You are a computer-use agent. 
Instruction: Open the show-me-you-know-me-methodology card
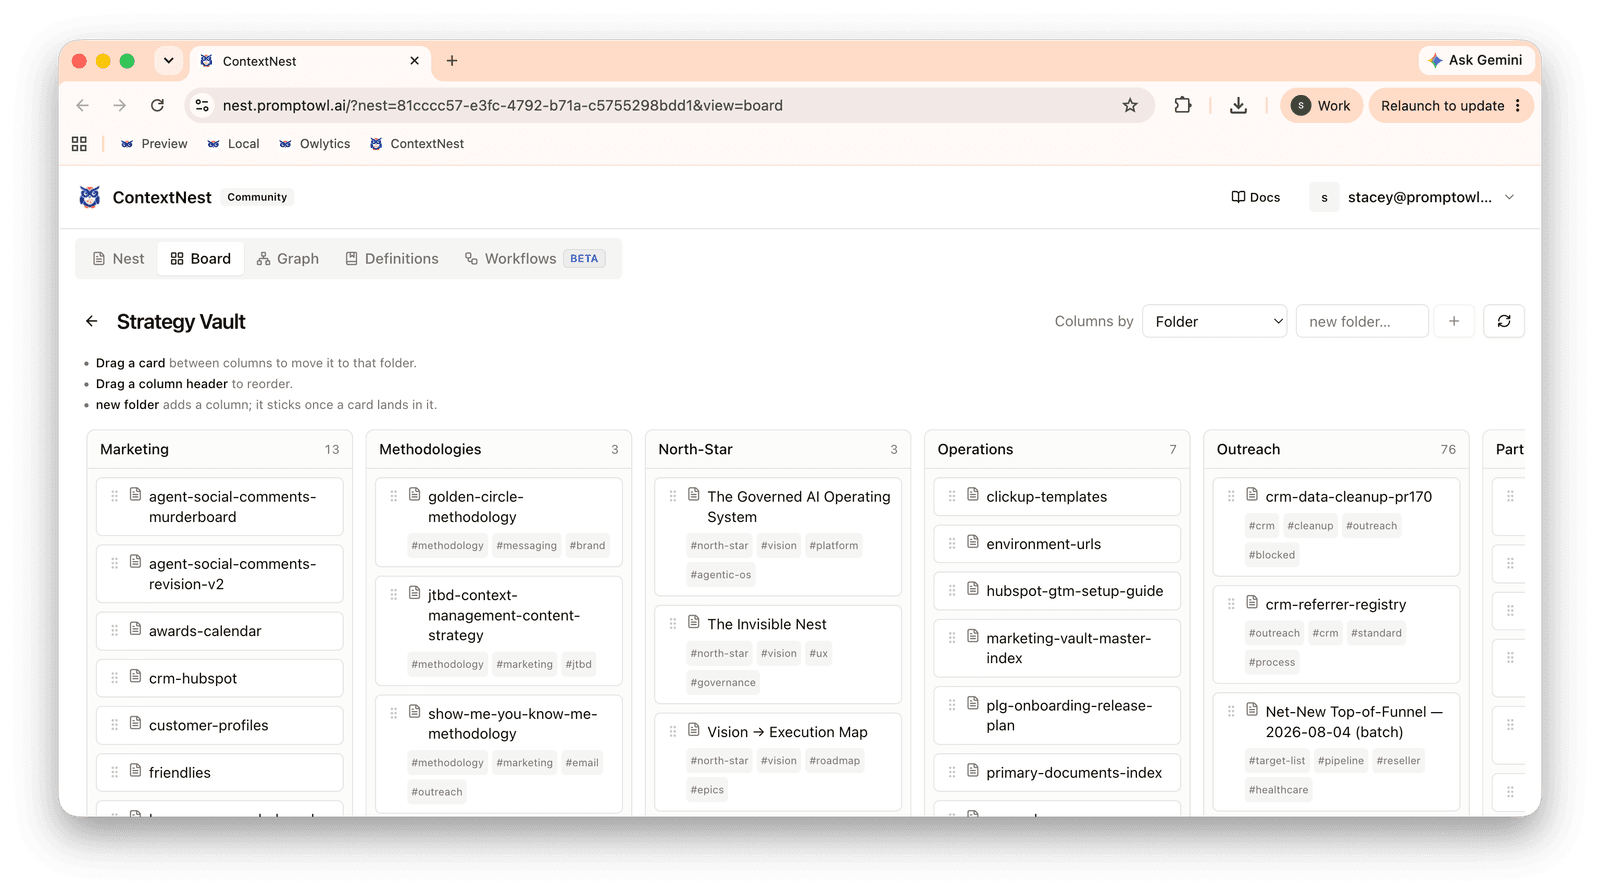click(499, 753)
